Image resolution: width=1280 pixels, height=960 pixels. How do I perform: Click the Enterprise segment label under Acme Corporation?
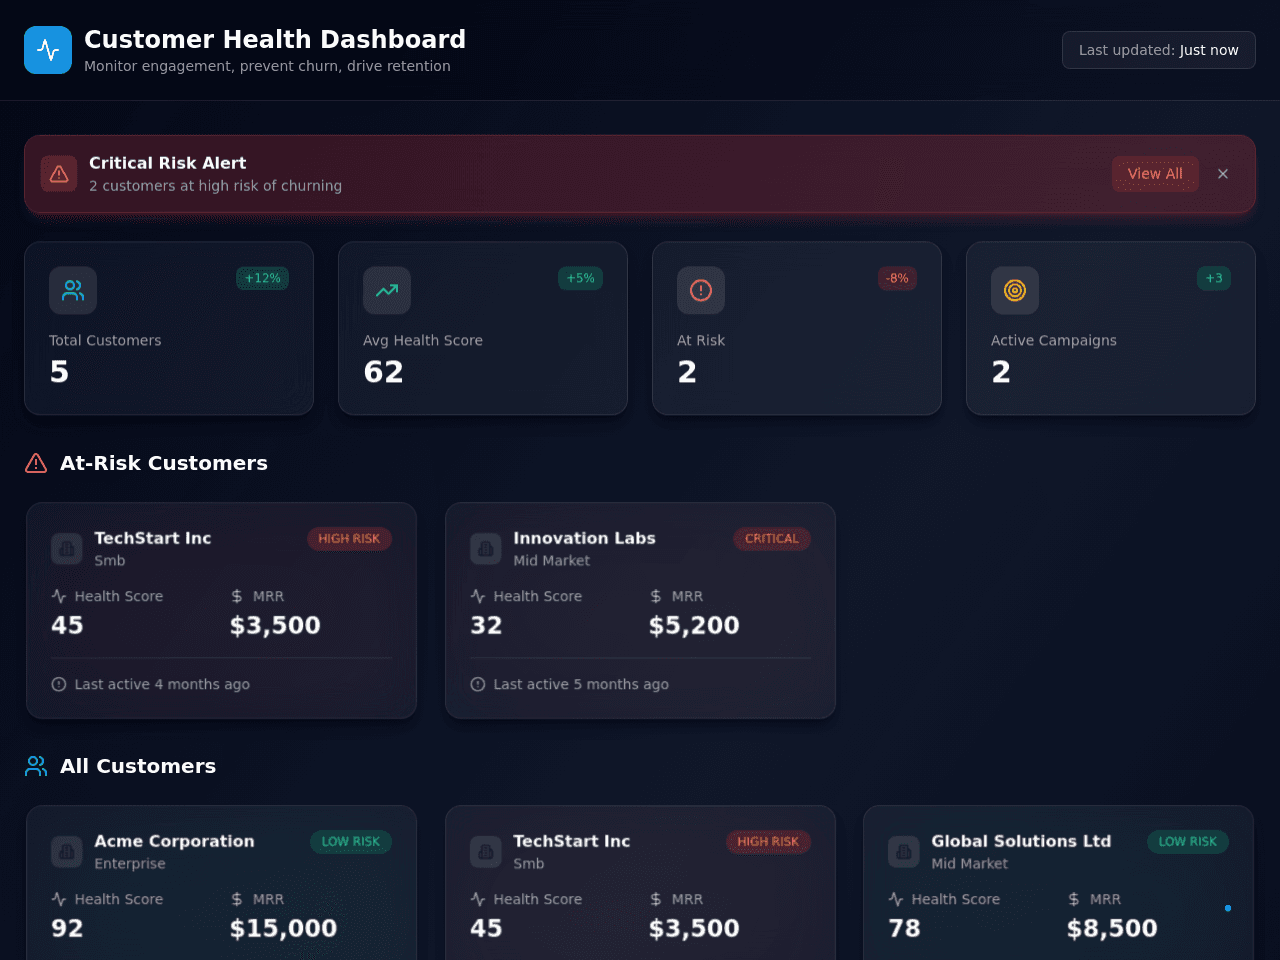[130, 864]
